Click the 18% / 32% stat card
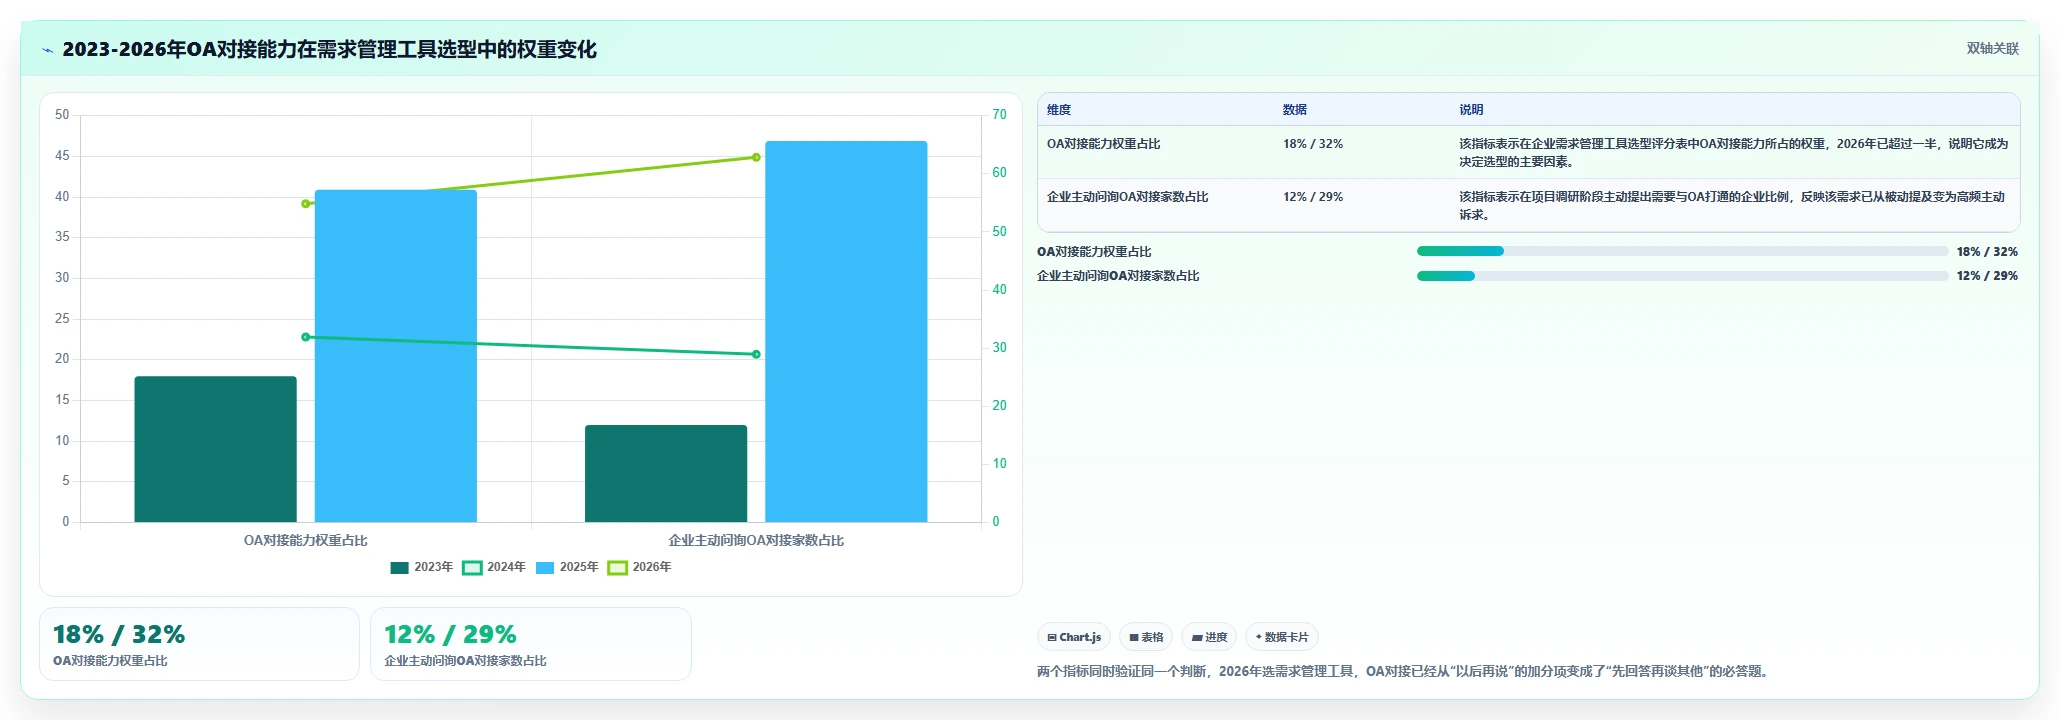Viewport: 2060px width, 720px height. coord(199,644)
